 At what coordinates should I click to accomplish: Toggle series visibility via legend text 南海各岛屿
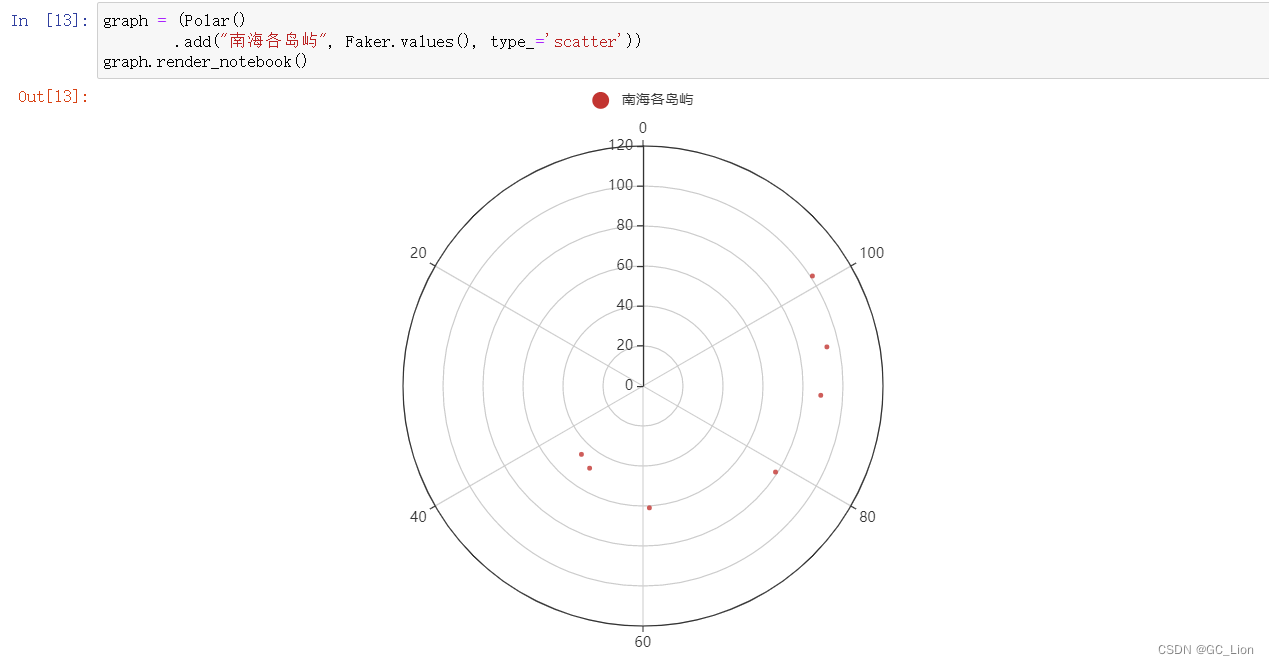coord(658,99)
